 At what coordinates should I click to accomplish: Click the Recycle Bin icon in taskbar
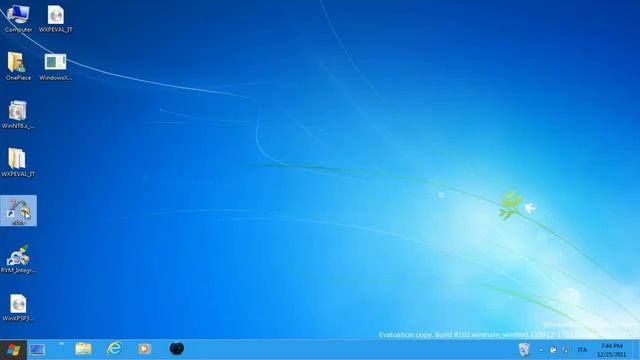click(x=524, y=350)
